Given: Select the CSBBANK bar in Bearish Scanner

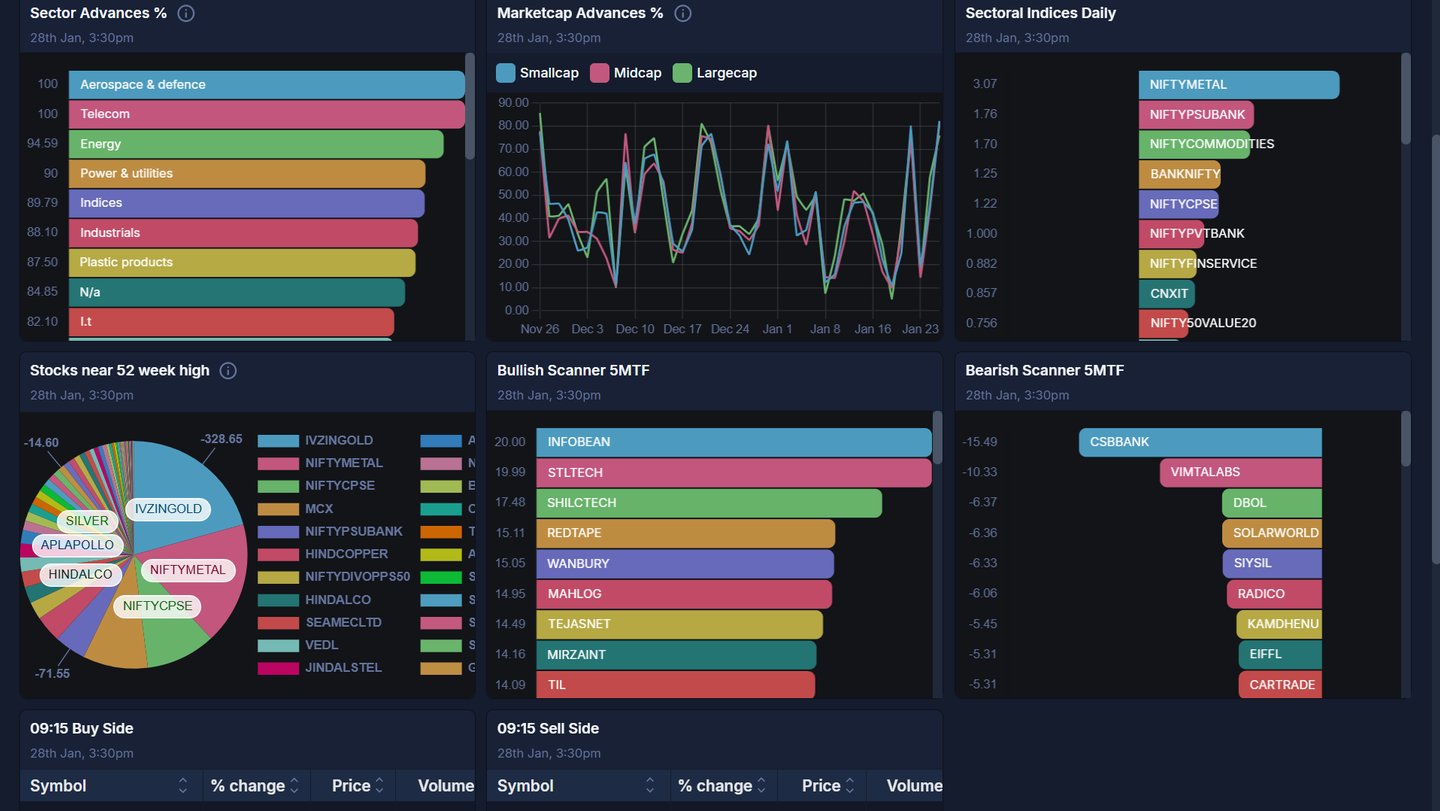Looking at the screenshot, I should tap(1200, 442).
